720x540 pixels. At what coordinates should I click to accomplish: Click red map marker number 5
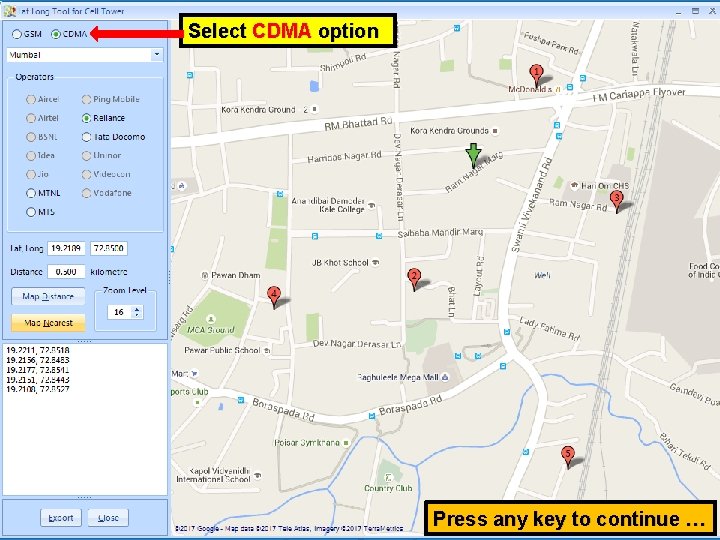click(x=568, y=457)
